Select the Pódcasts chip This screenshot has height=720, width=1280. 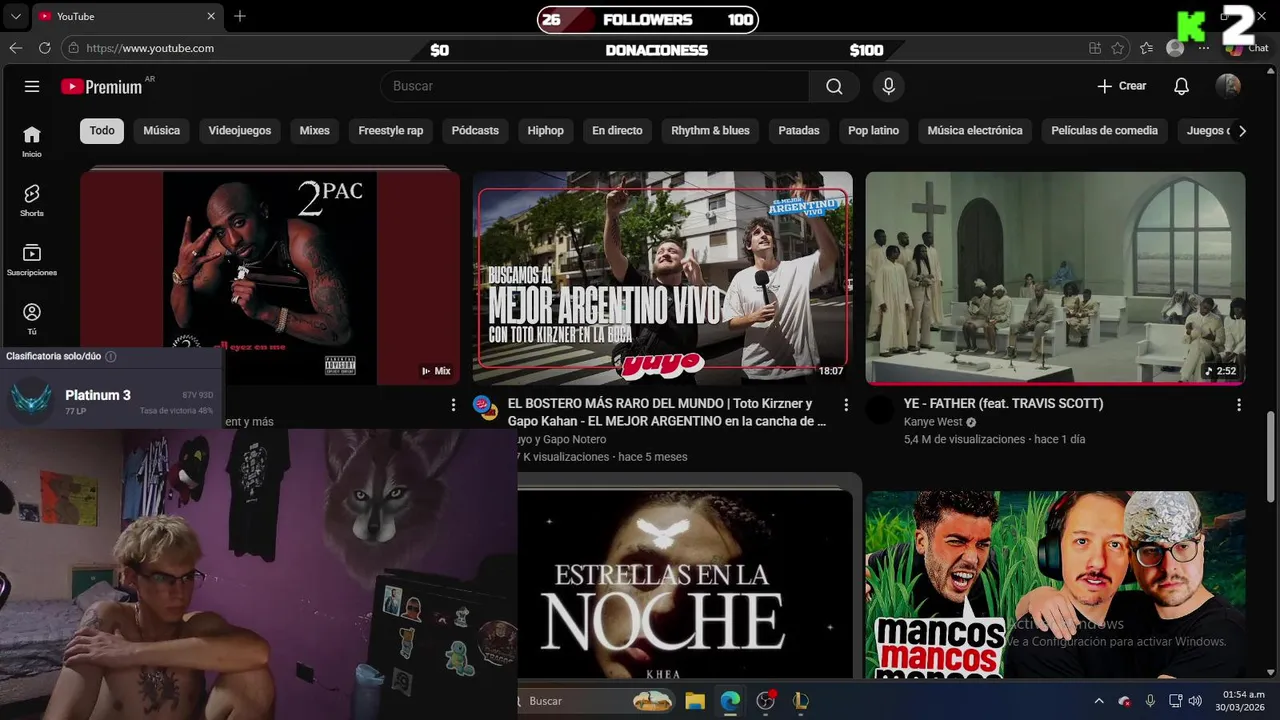475,131
